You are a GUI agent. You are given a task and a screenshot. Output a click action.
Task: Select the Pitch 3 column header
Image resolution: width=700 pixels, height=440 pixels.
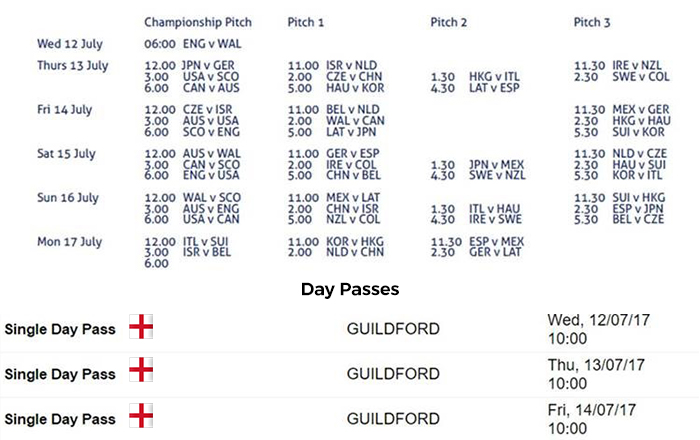(x=594, y=22)
